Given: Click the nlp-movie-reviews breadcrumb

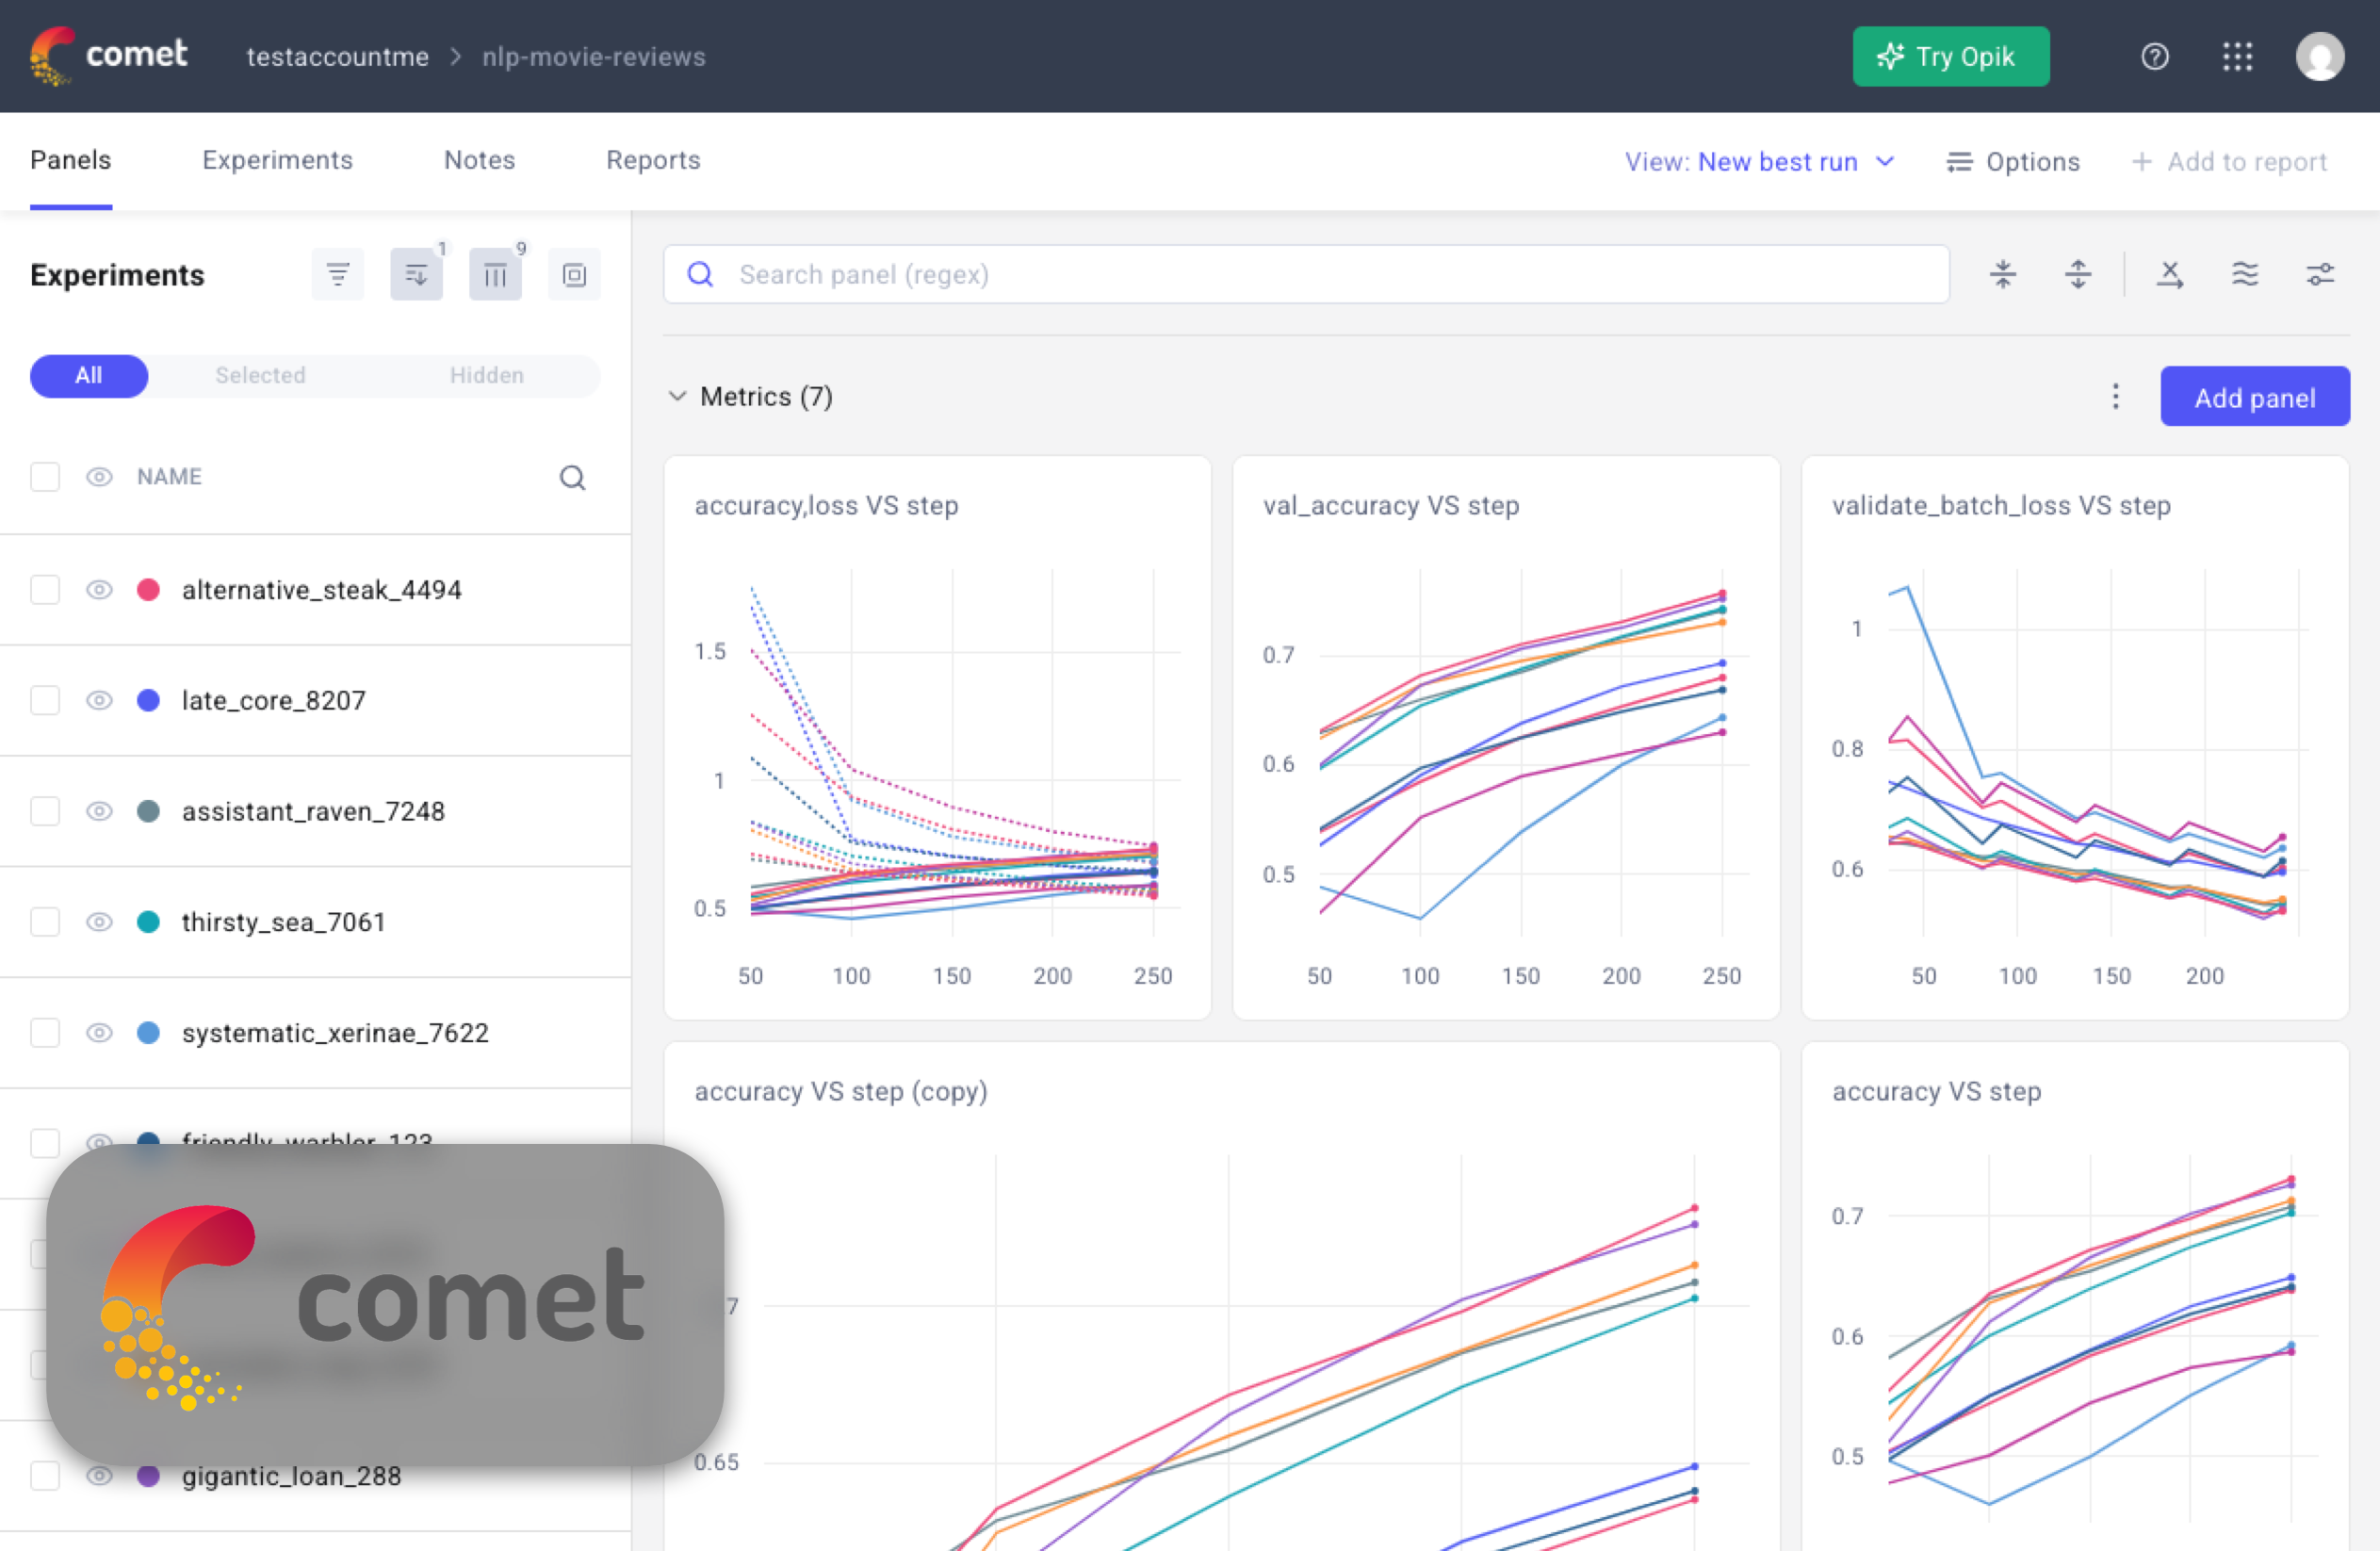Looking at the screenshot, I should 594,57.
